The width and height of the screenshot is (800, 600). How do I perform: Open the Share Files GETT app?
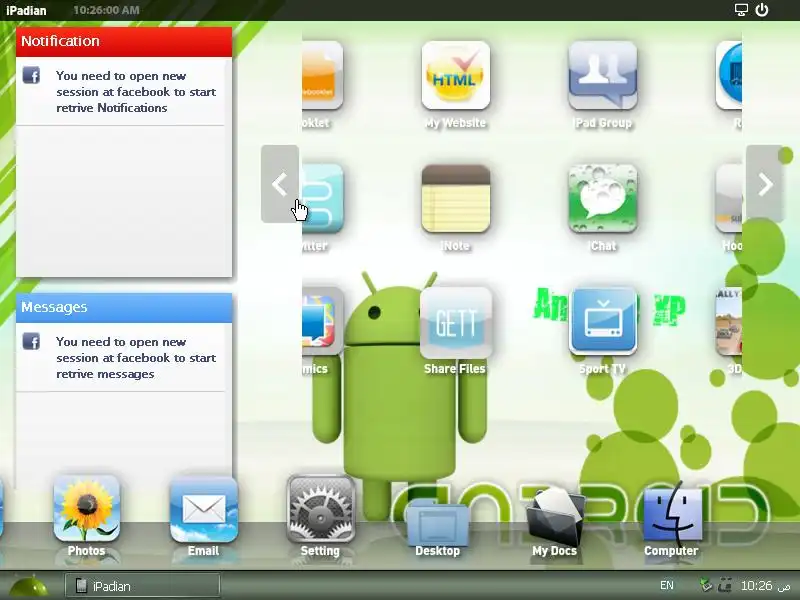(456, 322)
